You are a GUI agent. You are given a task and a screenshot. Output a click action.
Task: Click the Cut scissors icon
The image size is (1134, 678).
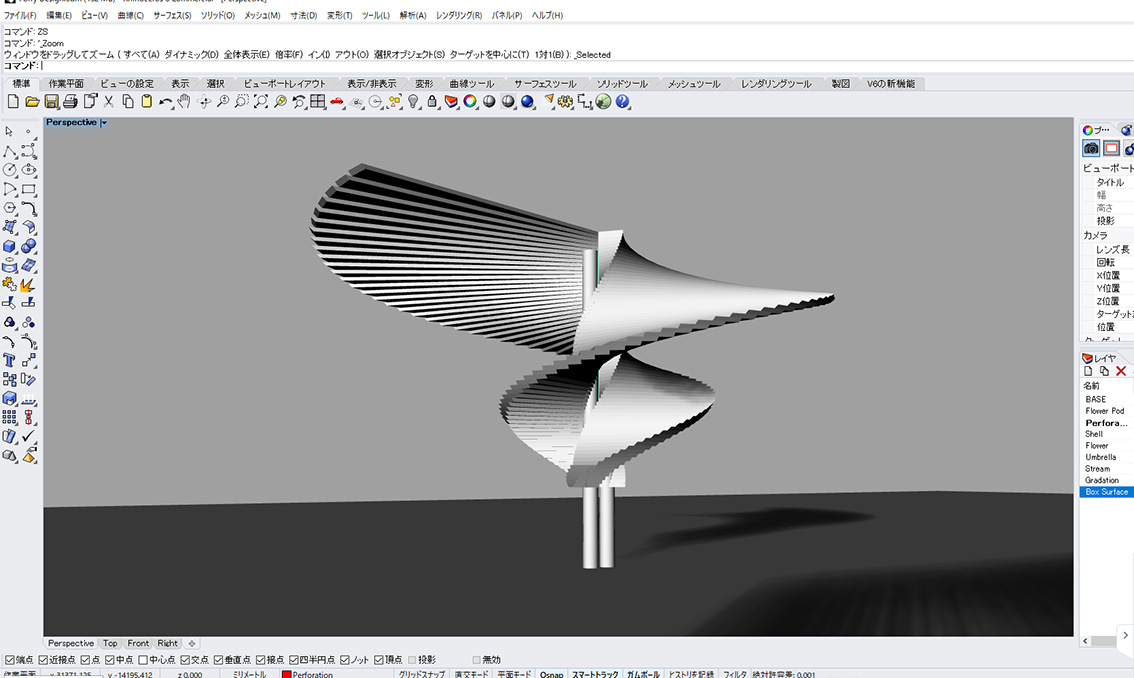point(109,102)
